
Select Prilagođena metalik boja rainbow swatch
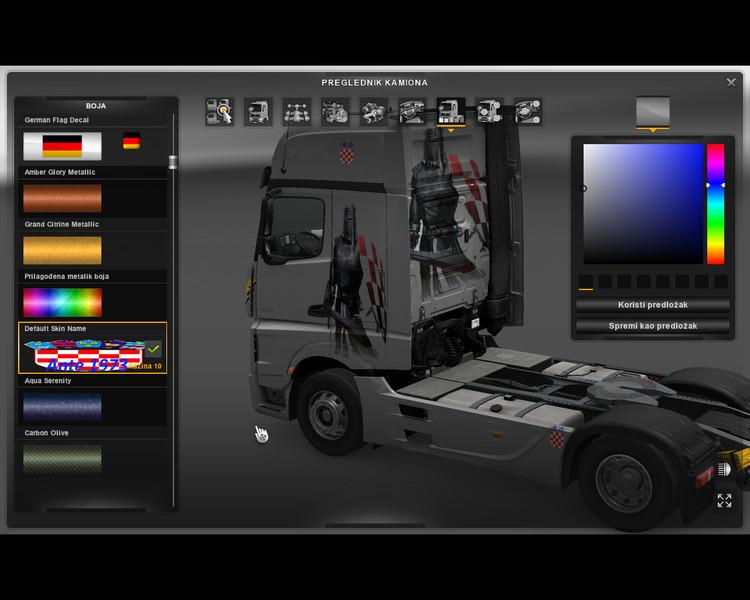pos(62,302)
